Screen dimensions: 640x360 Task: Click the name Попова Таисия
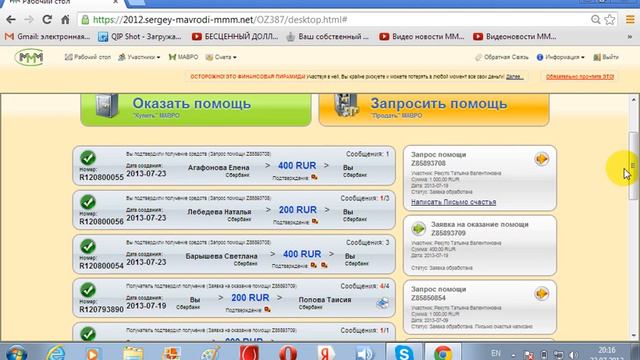[x=325, y=300]
